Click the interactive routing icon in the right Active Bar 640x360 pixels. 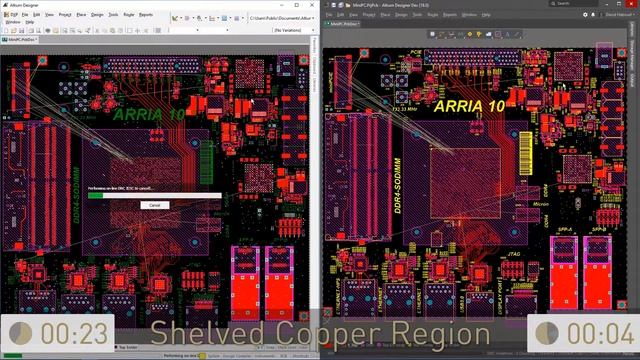point(442,34)
